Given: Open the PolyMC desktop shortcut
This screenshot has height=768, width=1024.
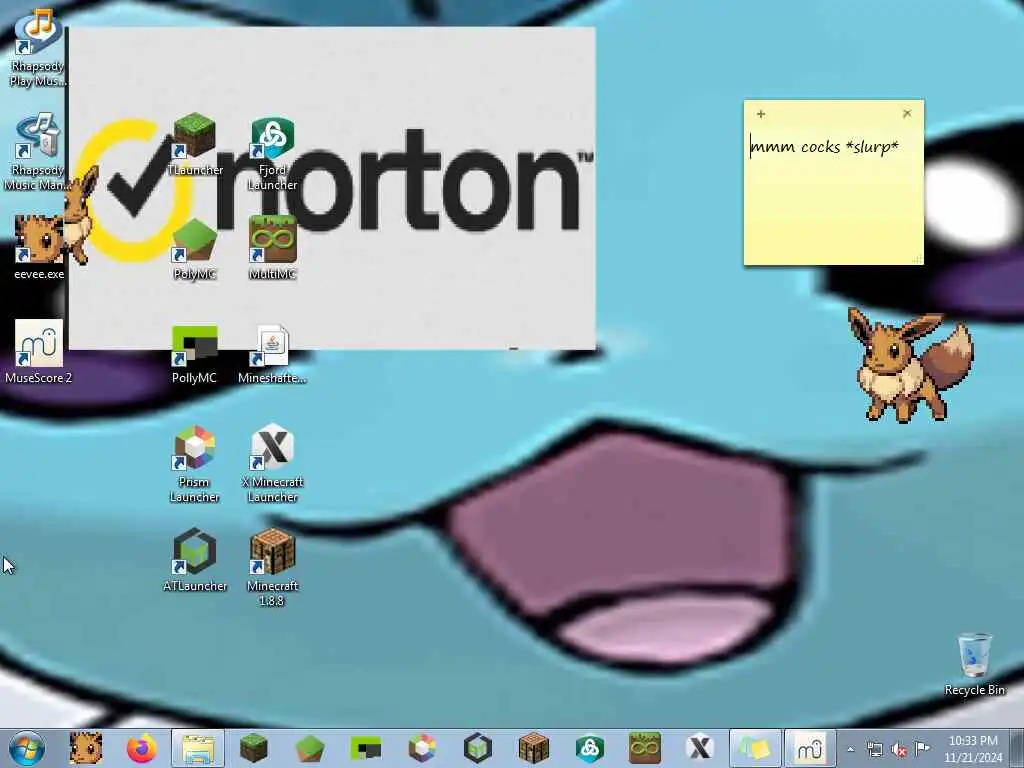Looking at the screenshot, I should coord(195,249).
